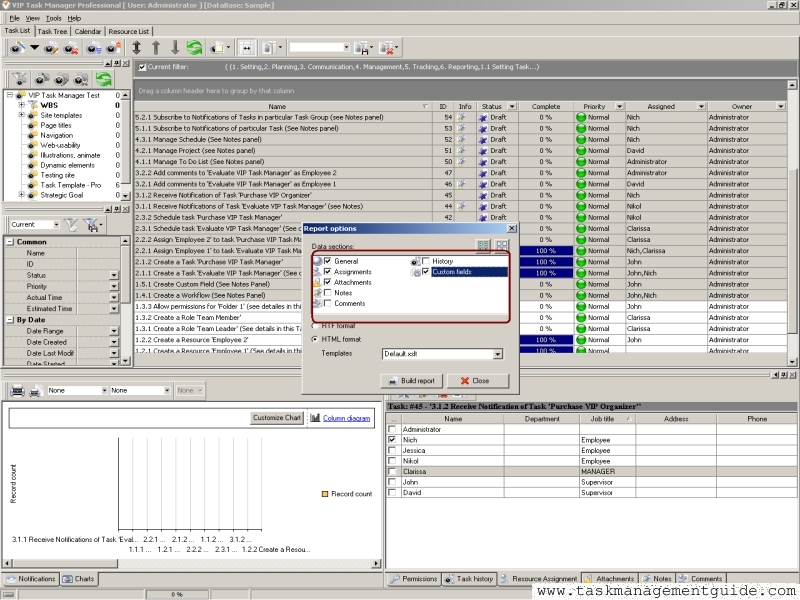Screen dimensions: 800x600
Task: Open the Column diagram link
Action: [346, 418]
